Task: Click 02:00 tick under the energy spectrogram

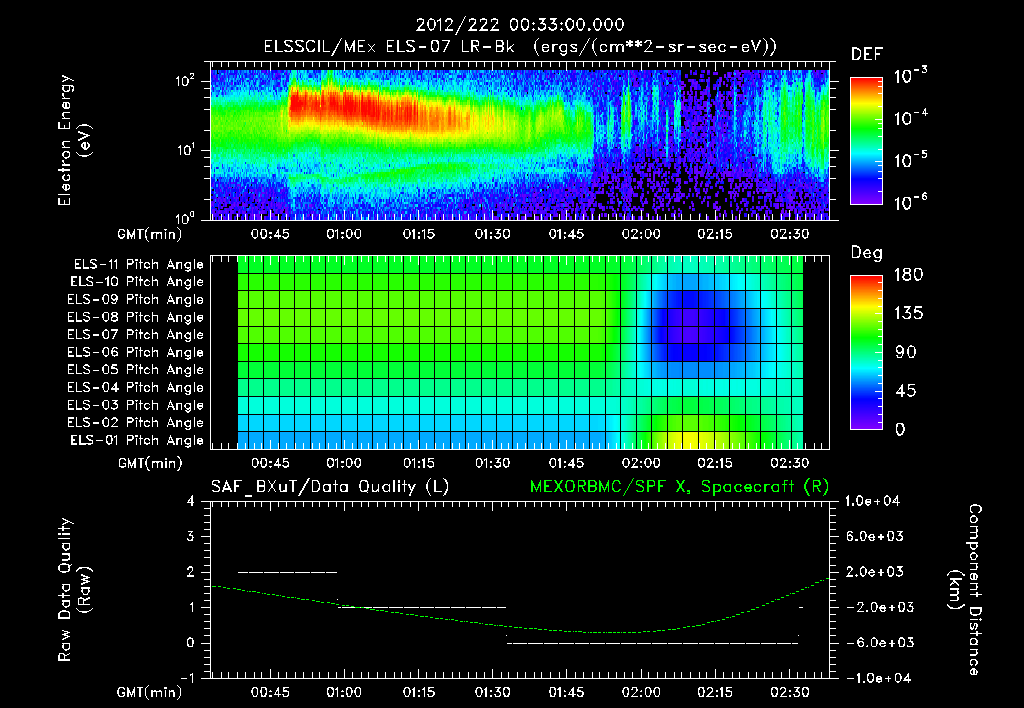Action: coord(641,234)
